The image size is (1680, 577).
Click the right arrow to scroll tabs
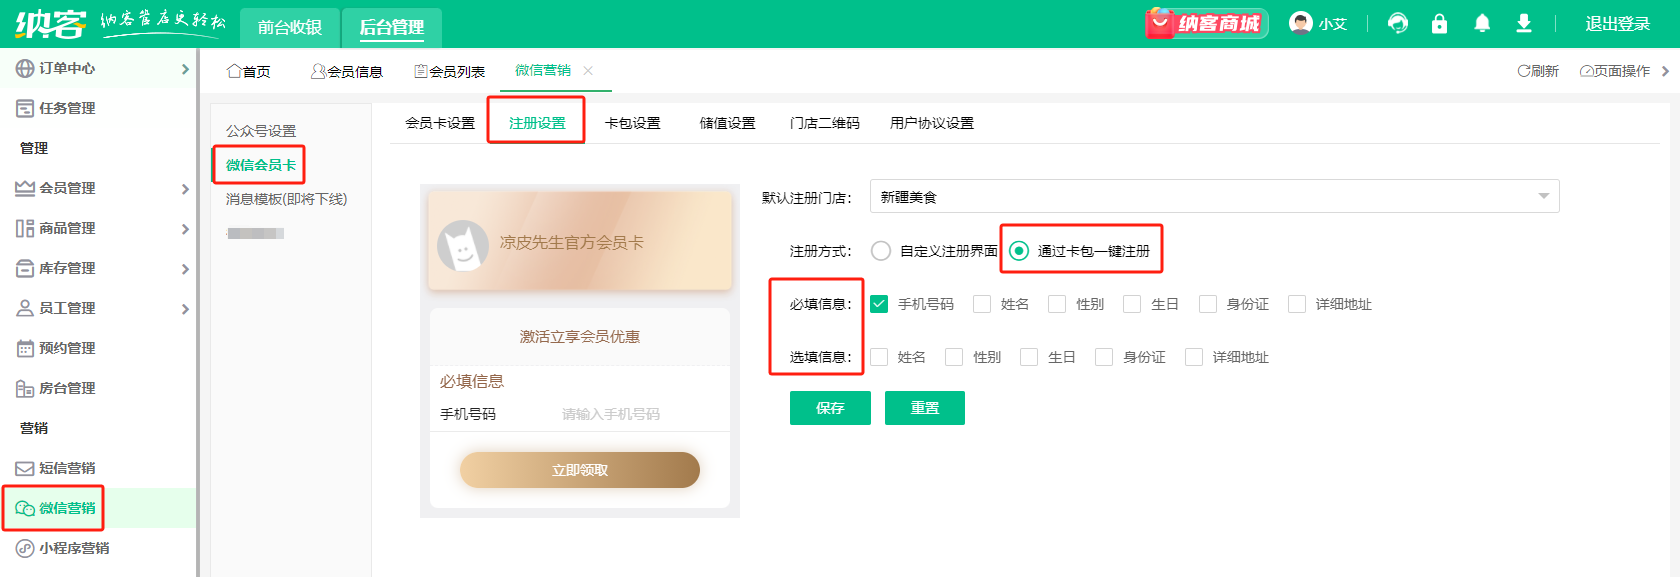coord(1665,71)
